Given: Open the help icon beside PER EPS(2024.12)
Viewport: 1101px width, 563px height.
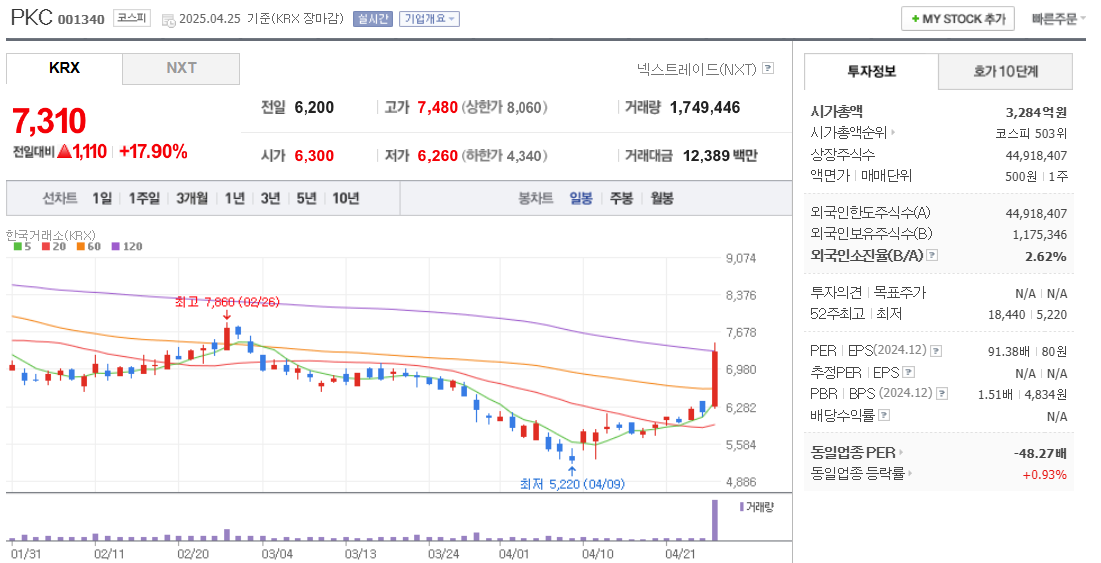Looking at the screenshot, I should click(x=935, y=351).
